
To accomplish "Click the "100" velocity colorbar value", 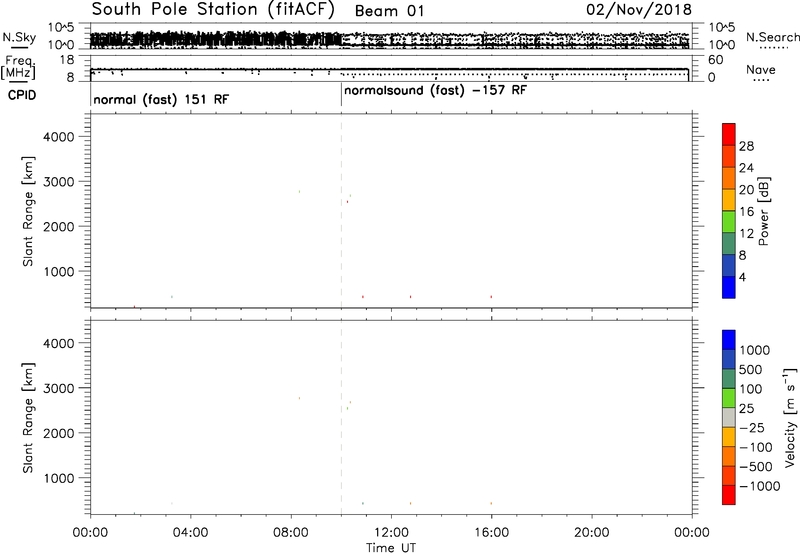I will (751, 389).
